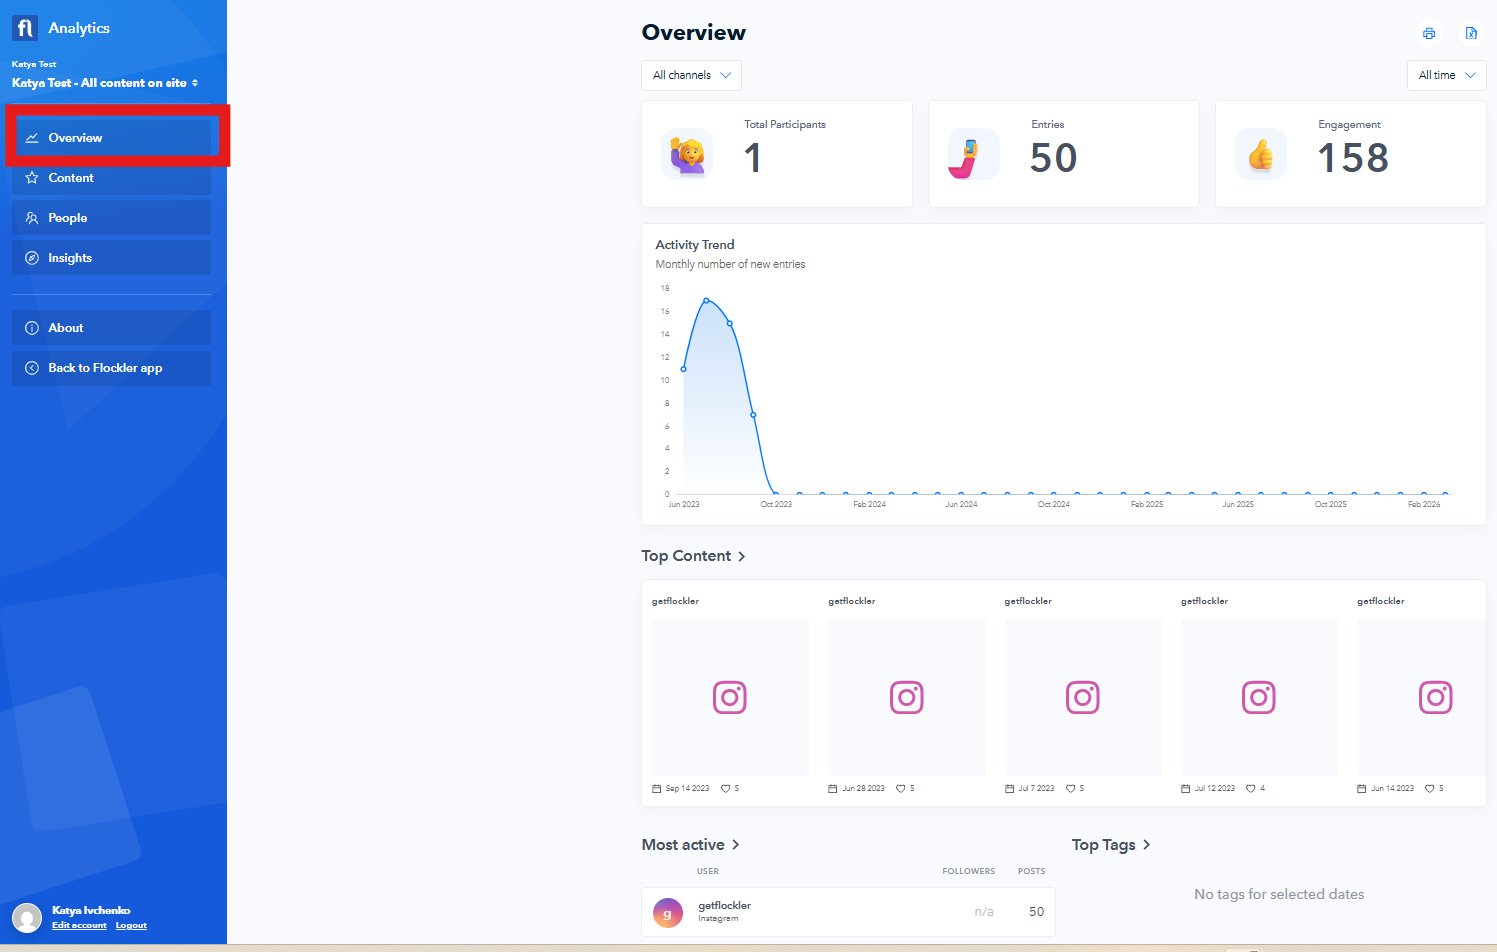Click the Edit account link
The width and height of the screenshot is (1497, 952).
point(79,926)
